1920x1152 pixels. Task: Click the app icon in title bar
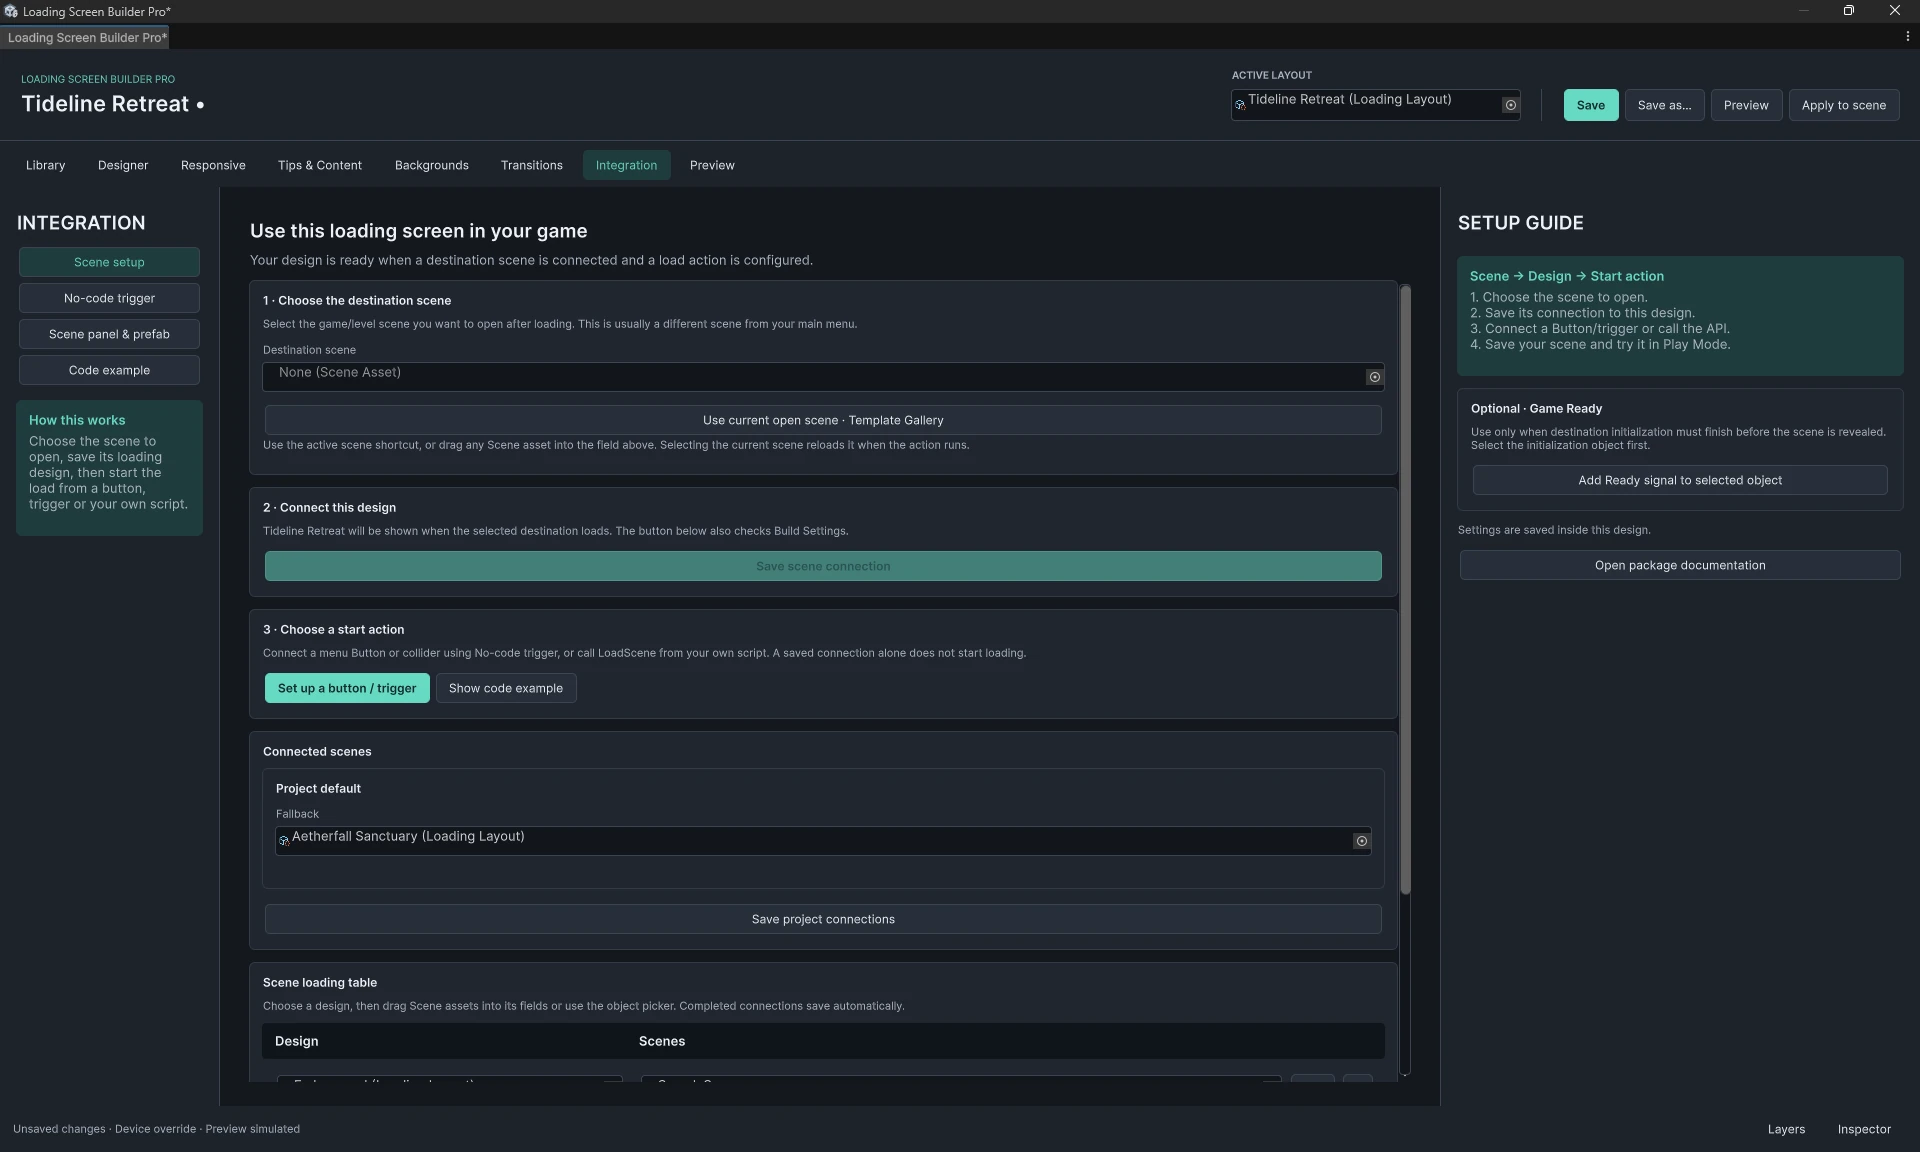10,11
